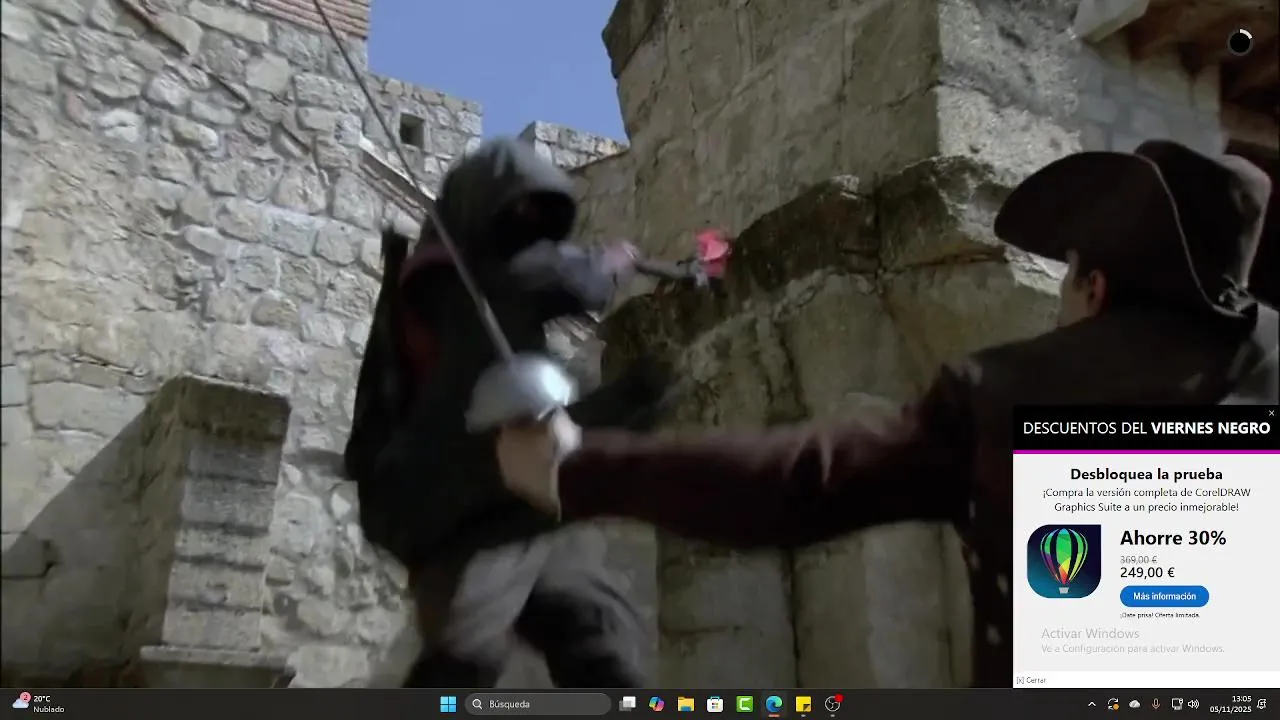Image resolution: width=1280 pixels, height=720 pixels.
Task: Open File Explorer folder icon
Action: (686, 704)
